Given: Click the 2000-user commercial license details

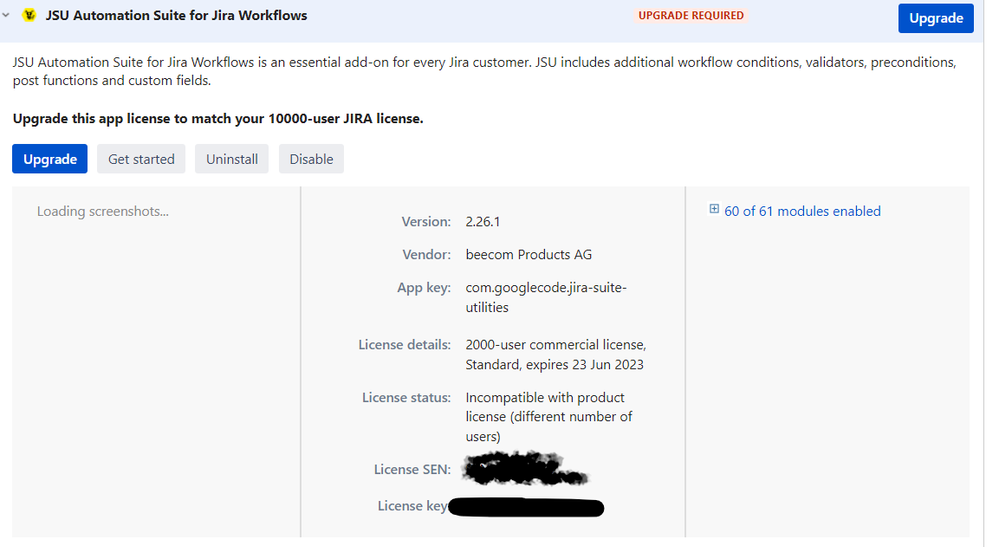Looking at the screenshot, I should click(556, 355).
